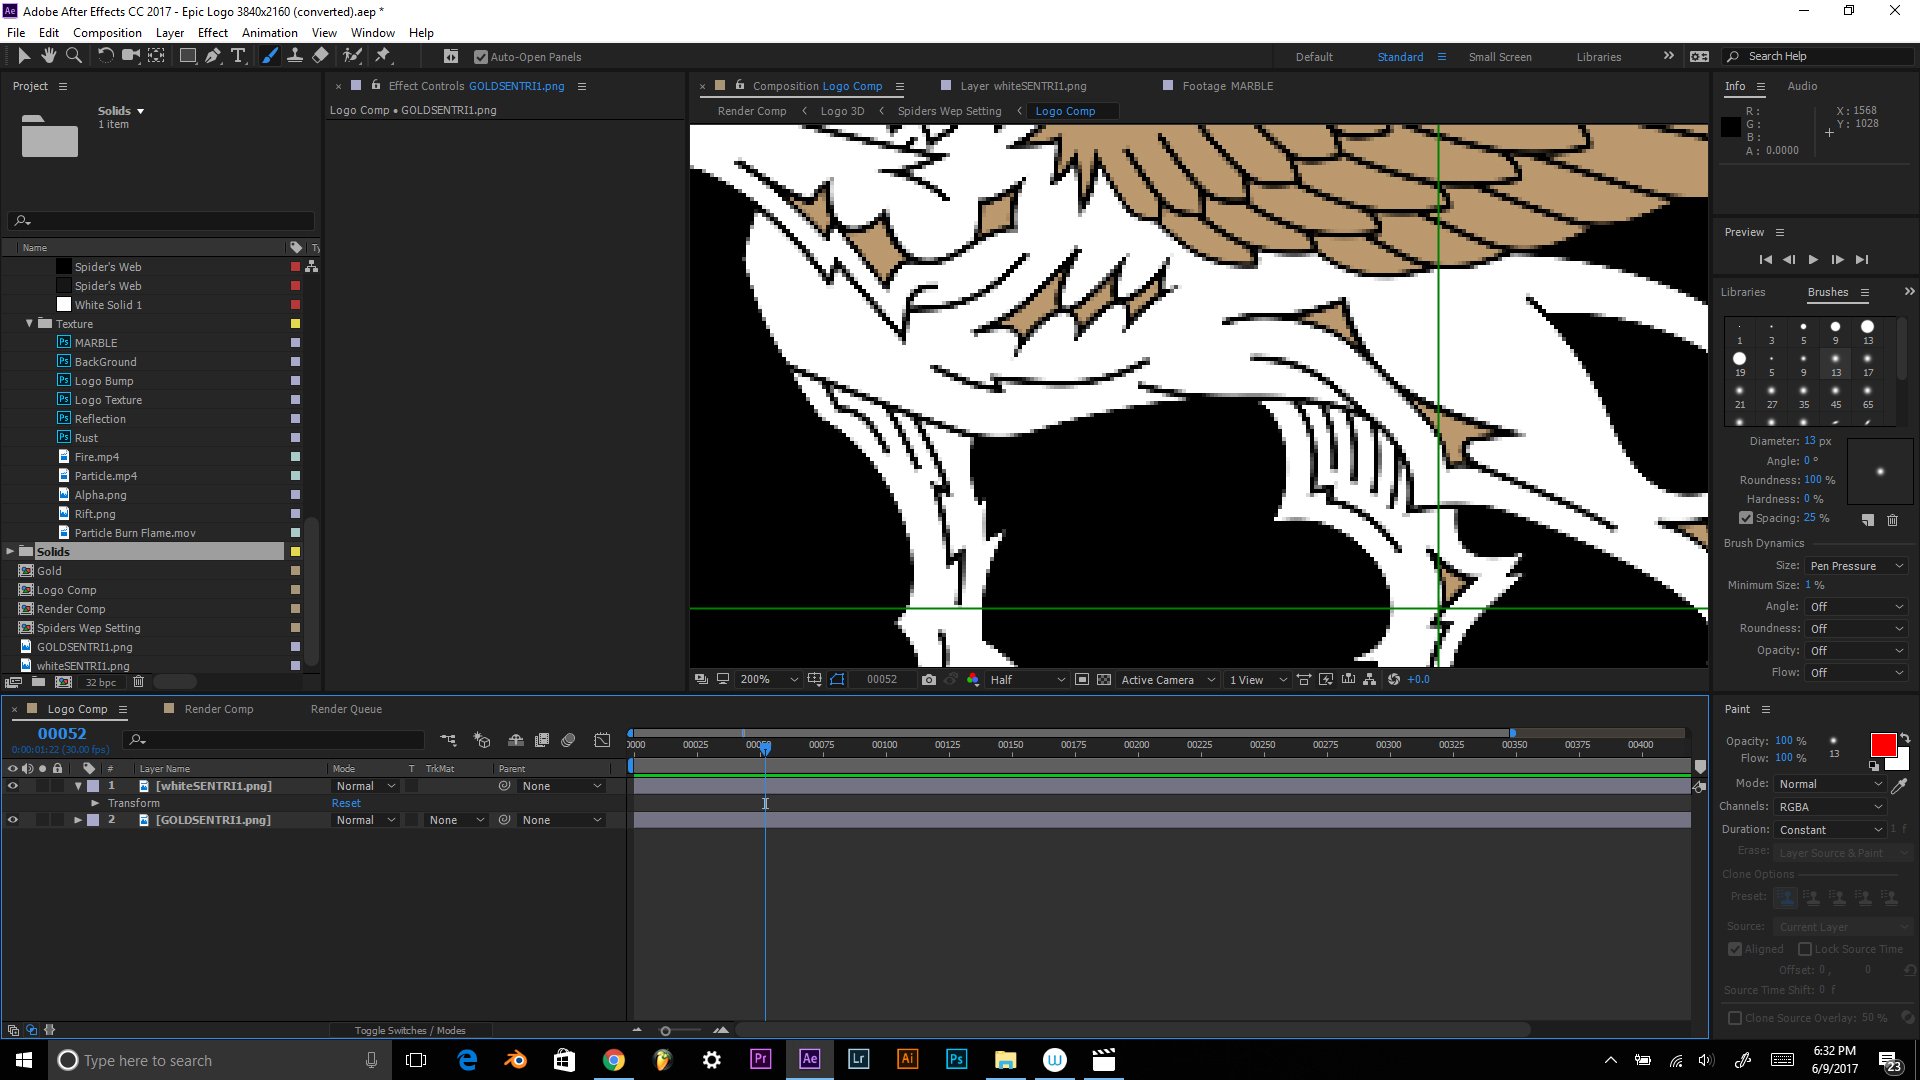Toggle mask and shape path visibility
The height and width of the screenshot is (1080, 1920).
838,680
